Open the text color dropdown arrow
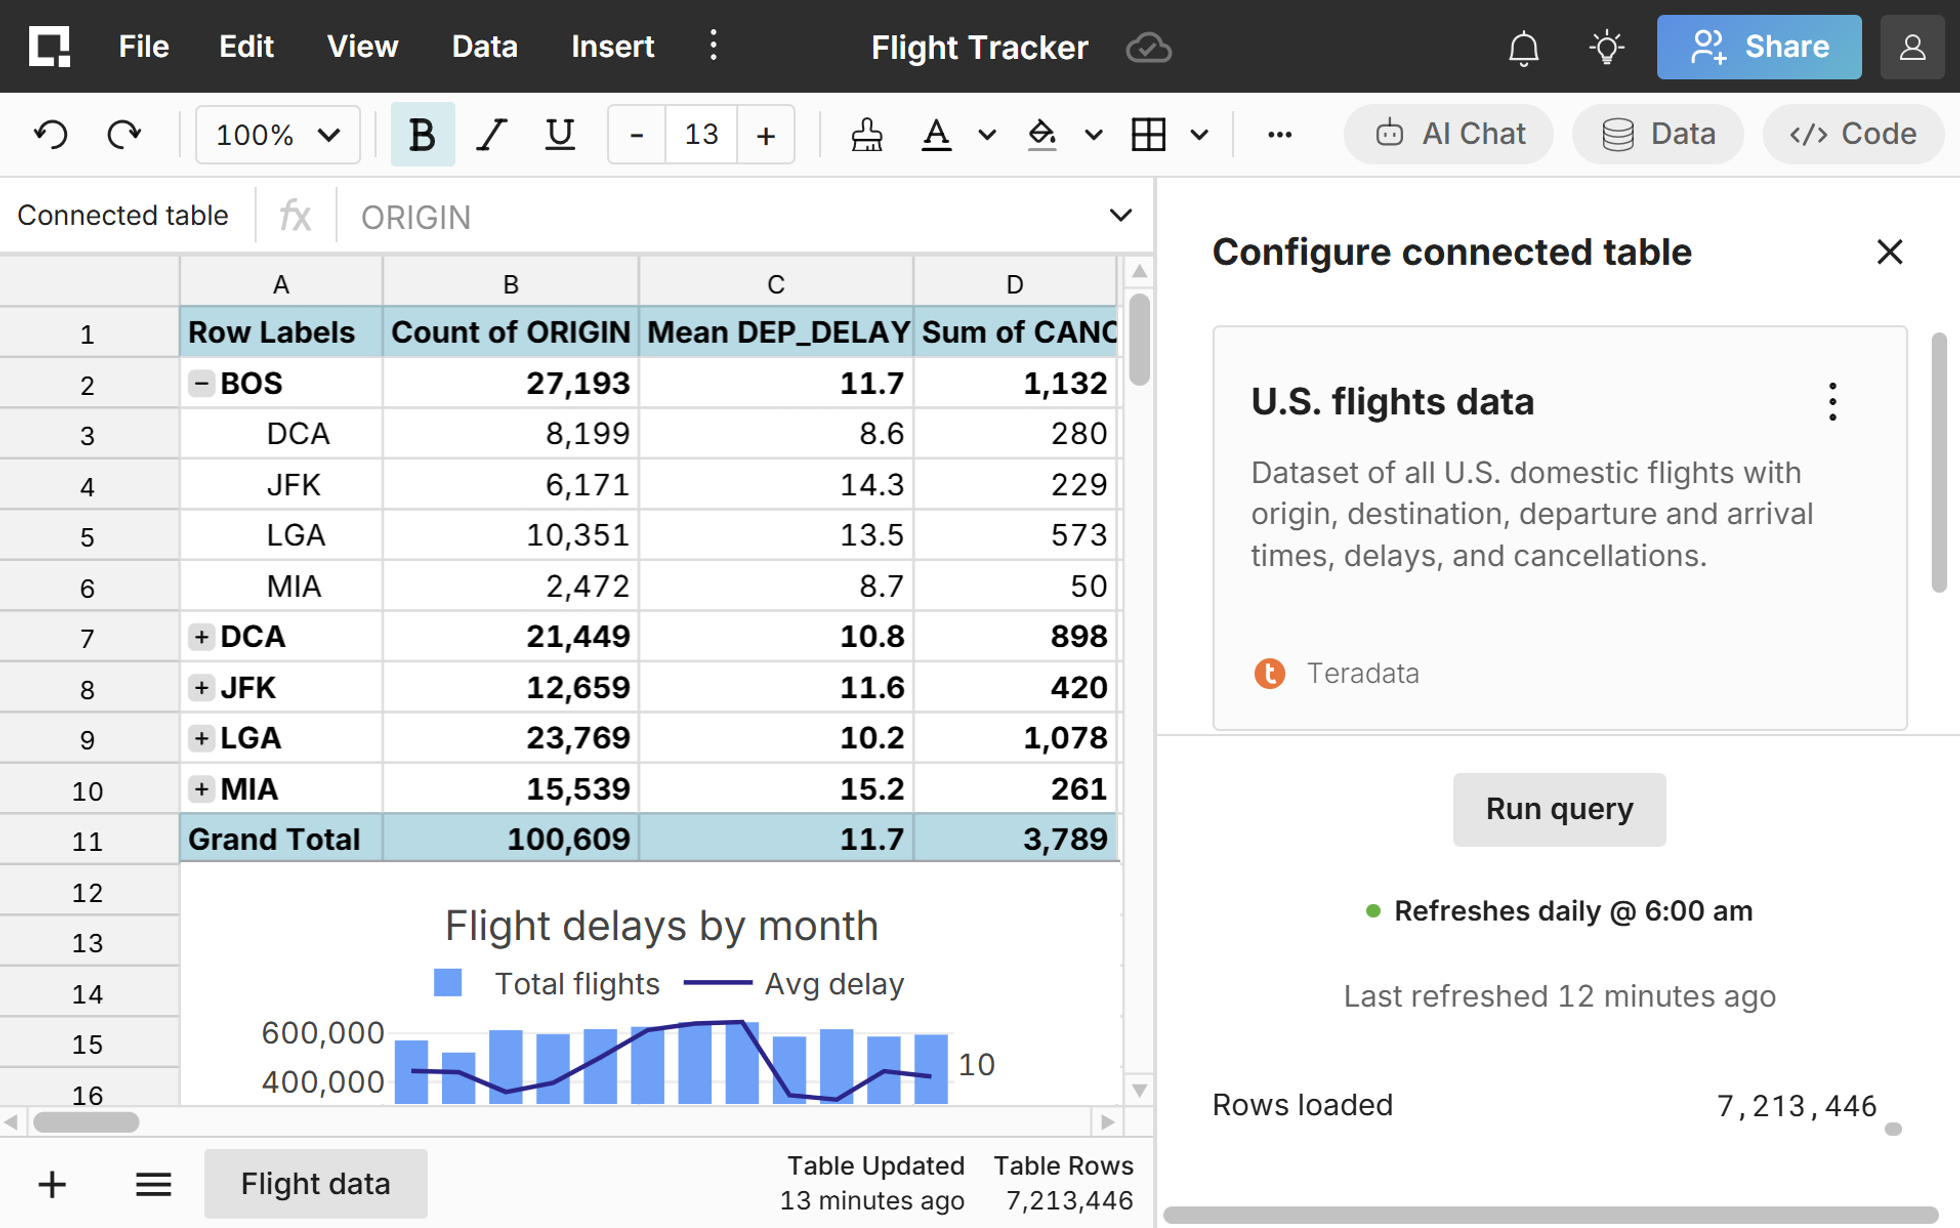Viewport: 1960px width, 1228px height. pos(987,134)
